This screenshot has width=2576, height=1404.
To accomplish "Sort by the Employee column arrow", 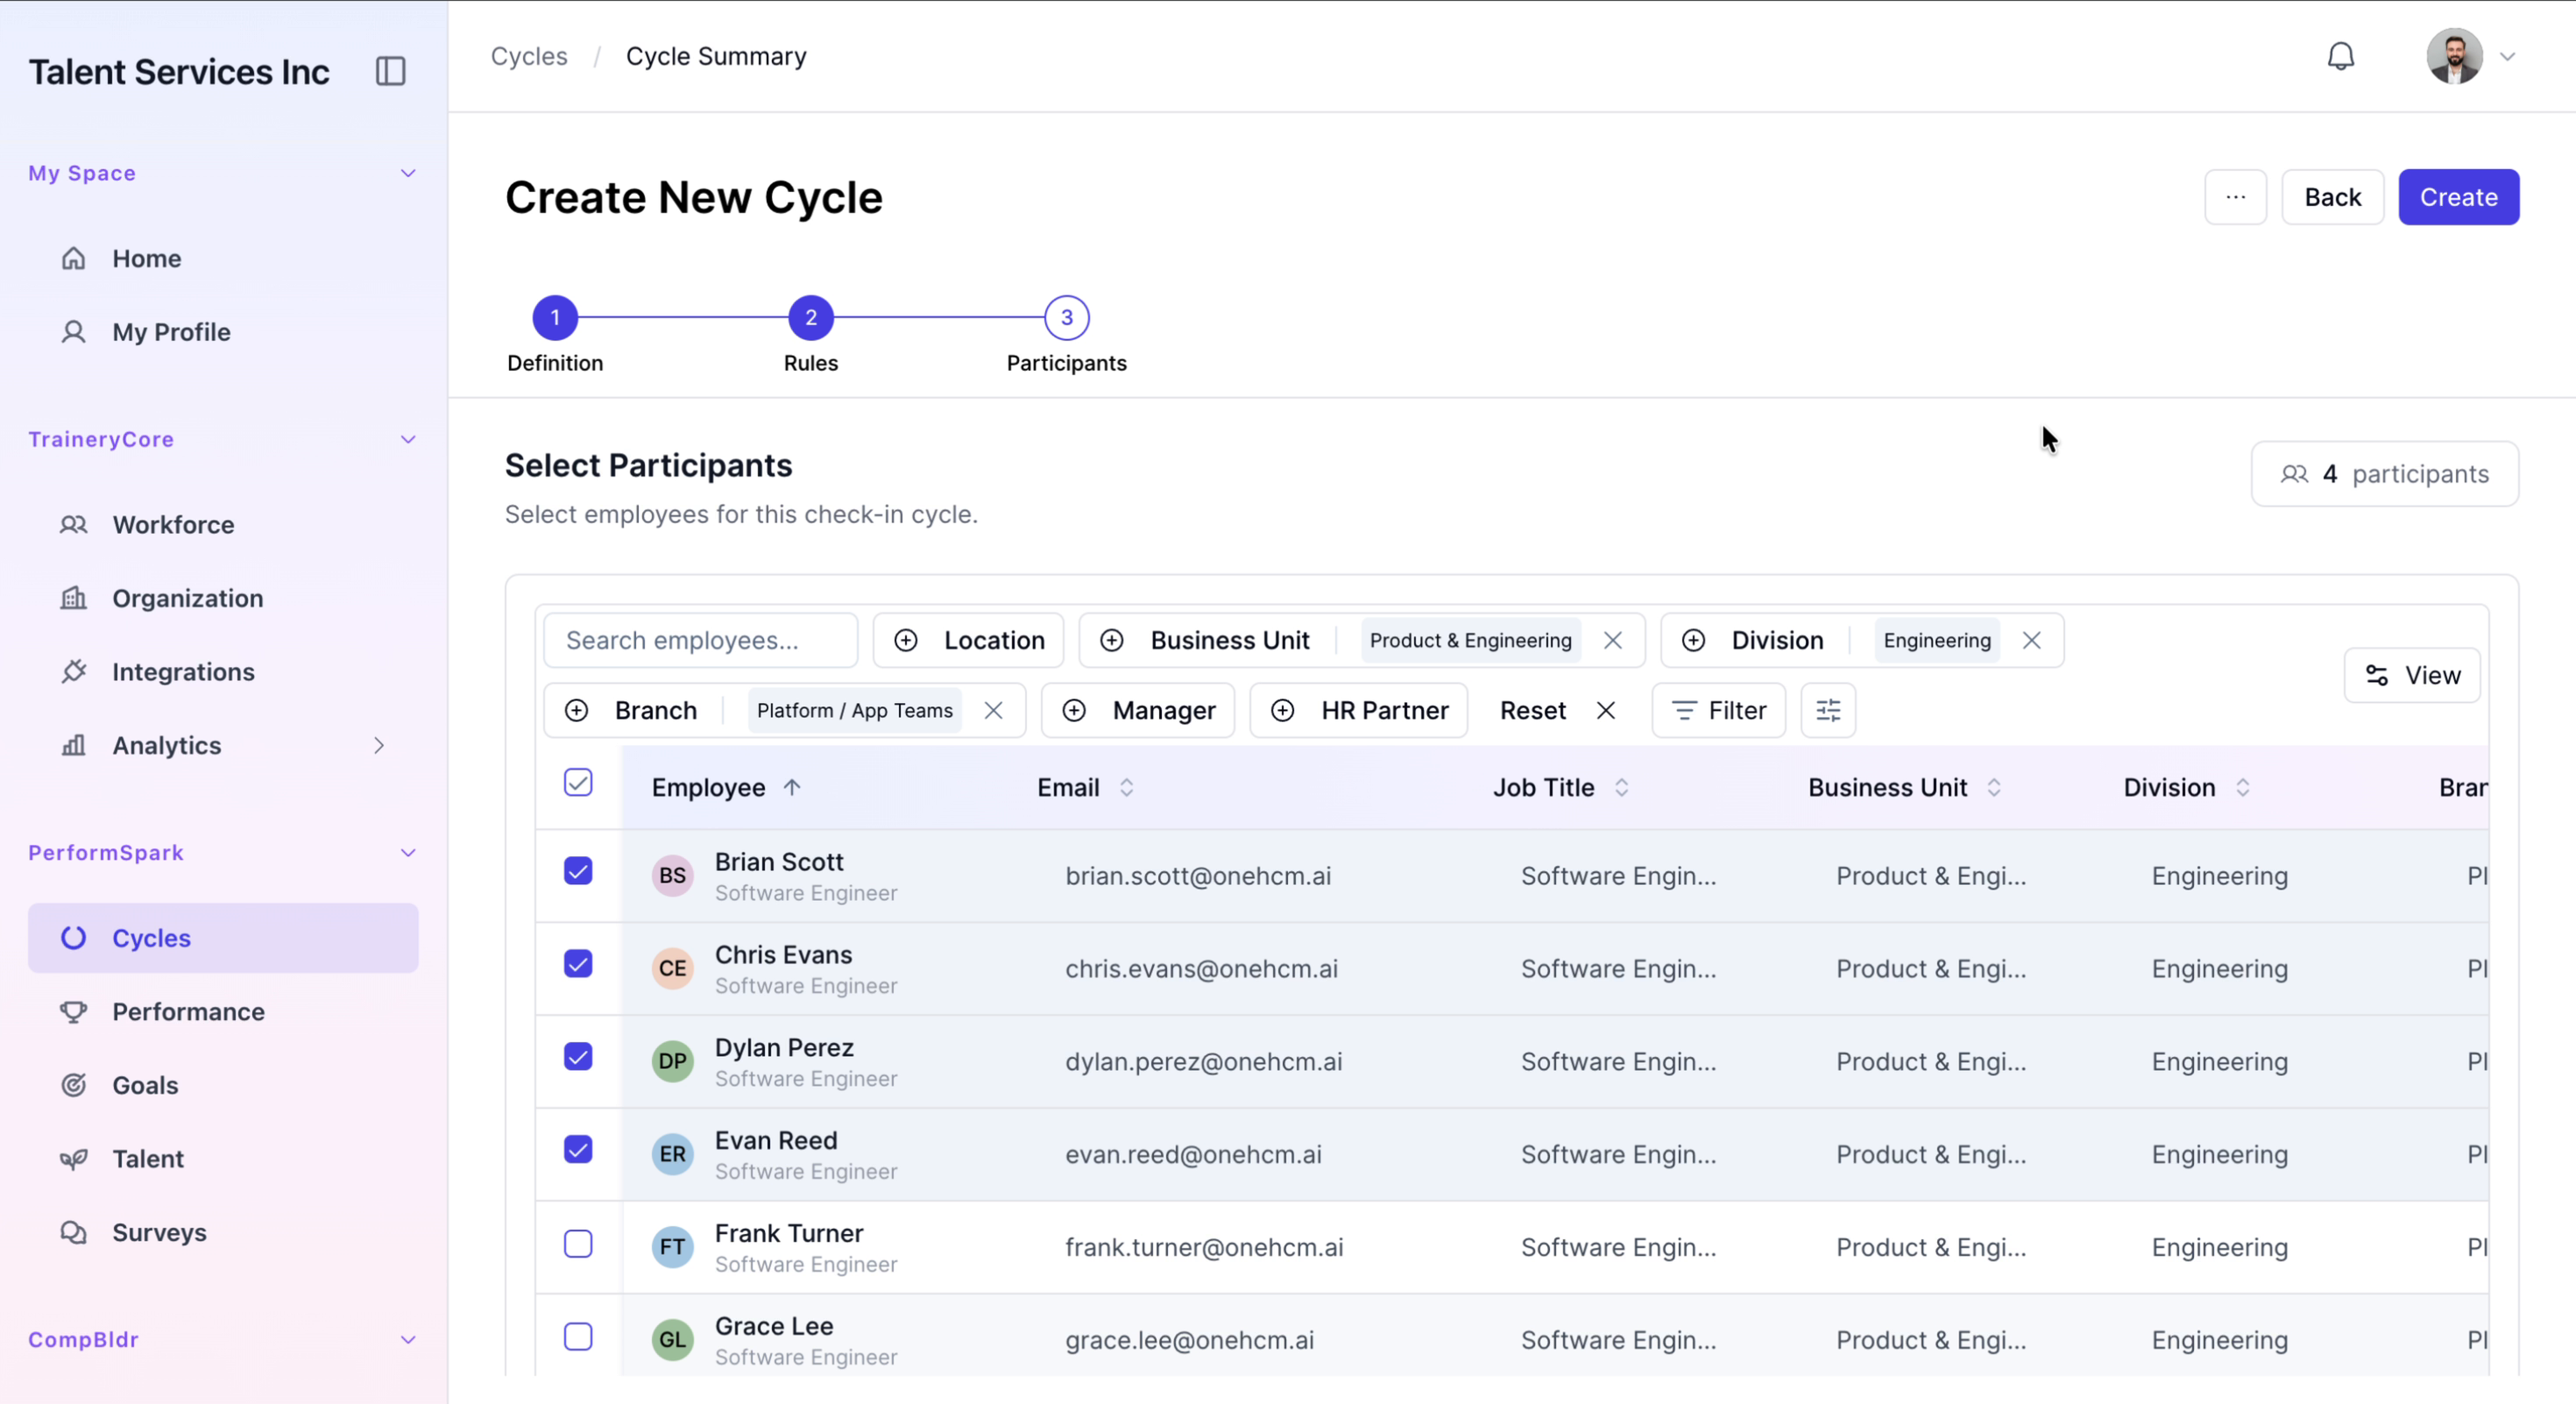I will click(x=792, y=787).
